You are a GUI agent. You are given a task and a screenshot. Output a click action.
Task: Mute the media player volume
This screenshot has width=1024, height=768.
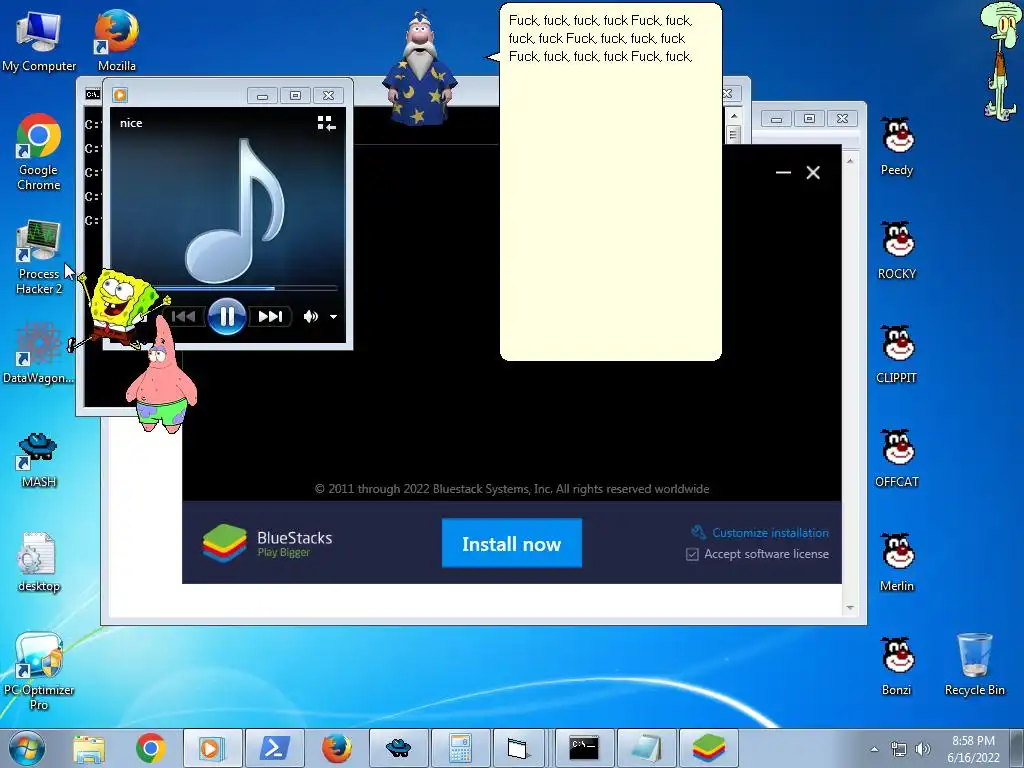[x=310, y=317]
